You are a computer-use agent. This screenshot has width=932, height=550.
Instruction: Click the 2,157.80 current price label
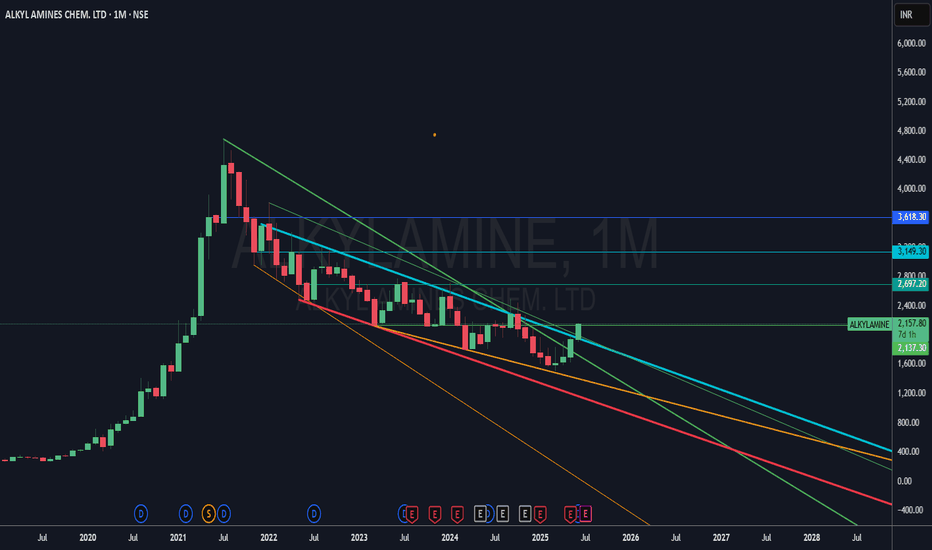(x=911, y=323)
